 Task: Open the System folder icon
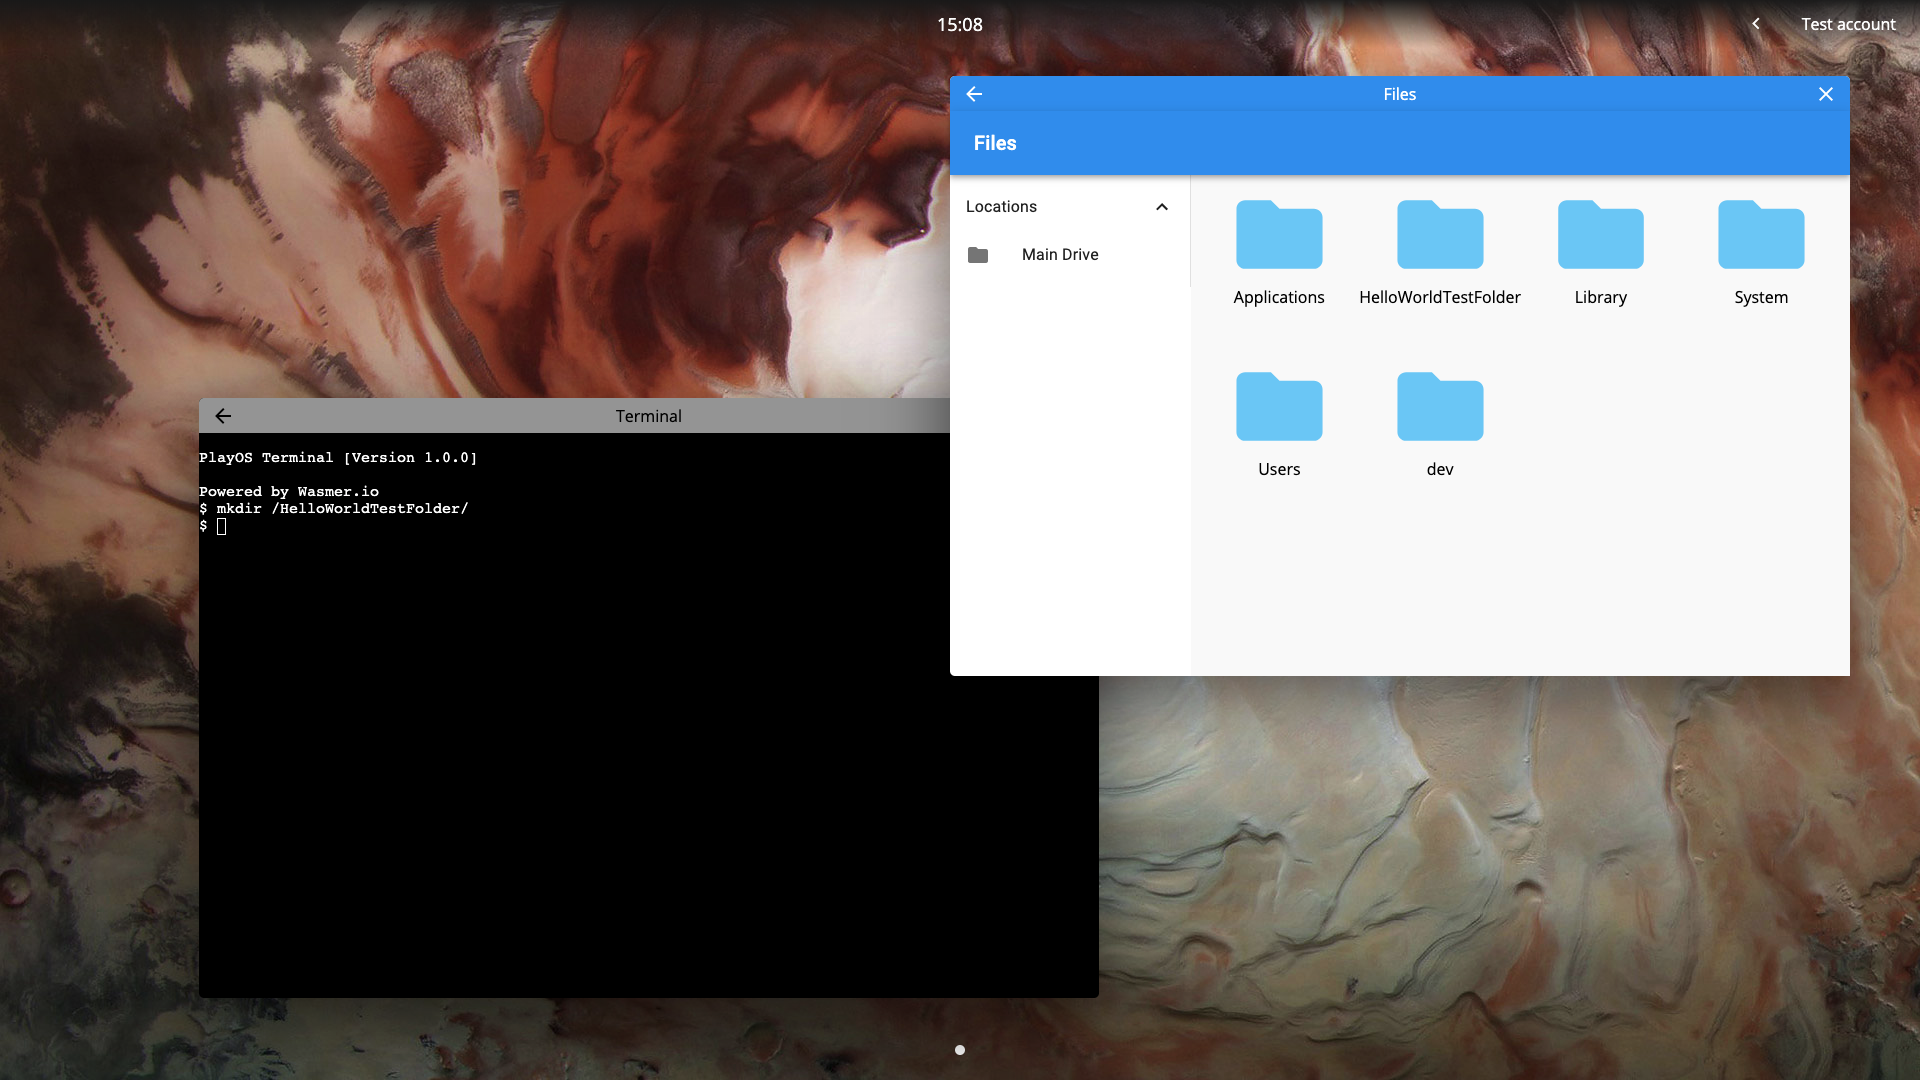(x=1760, y=236)
